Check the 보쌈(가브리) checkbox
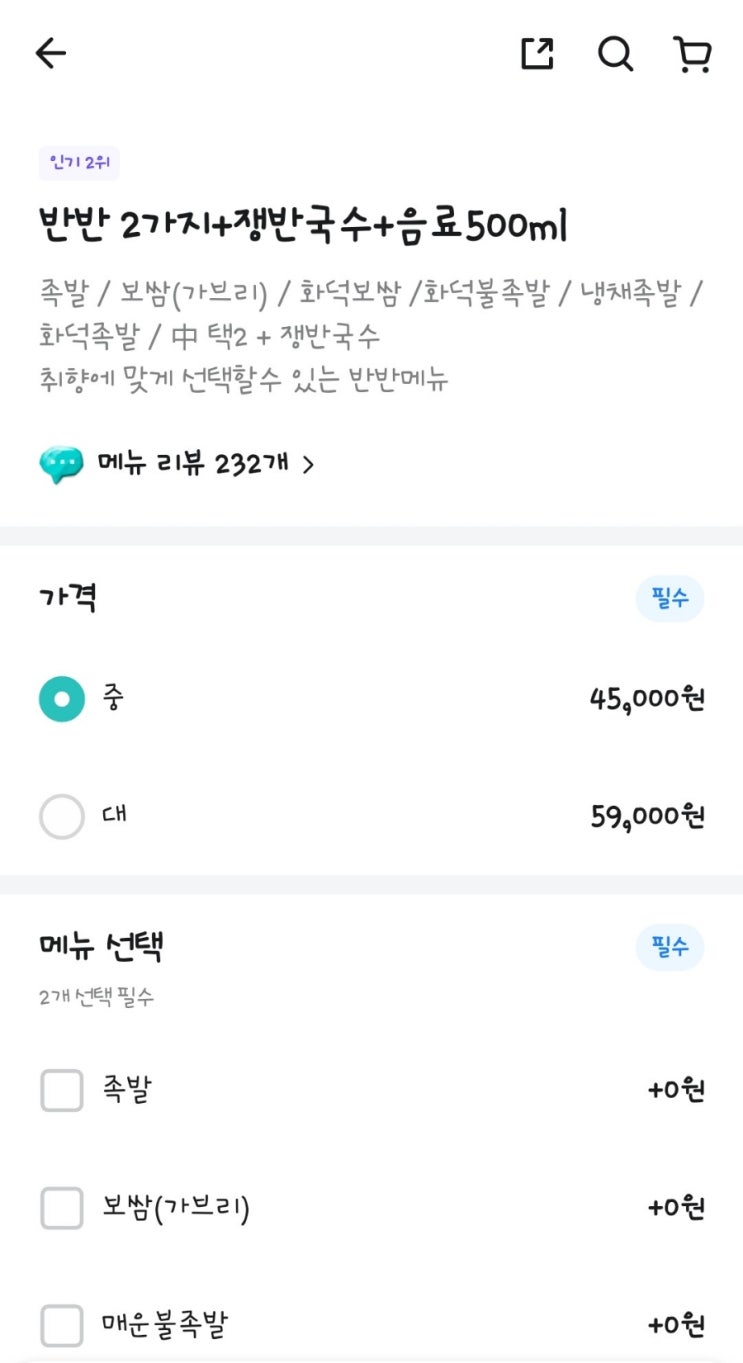 point(62,1208)
